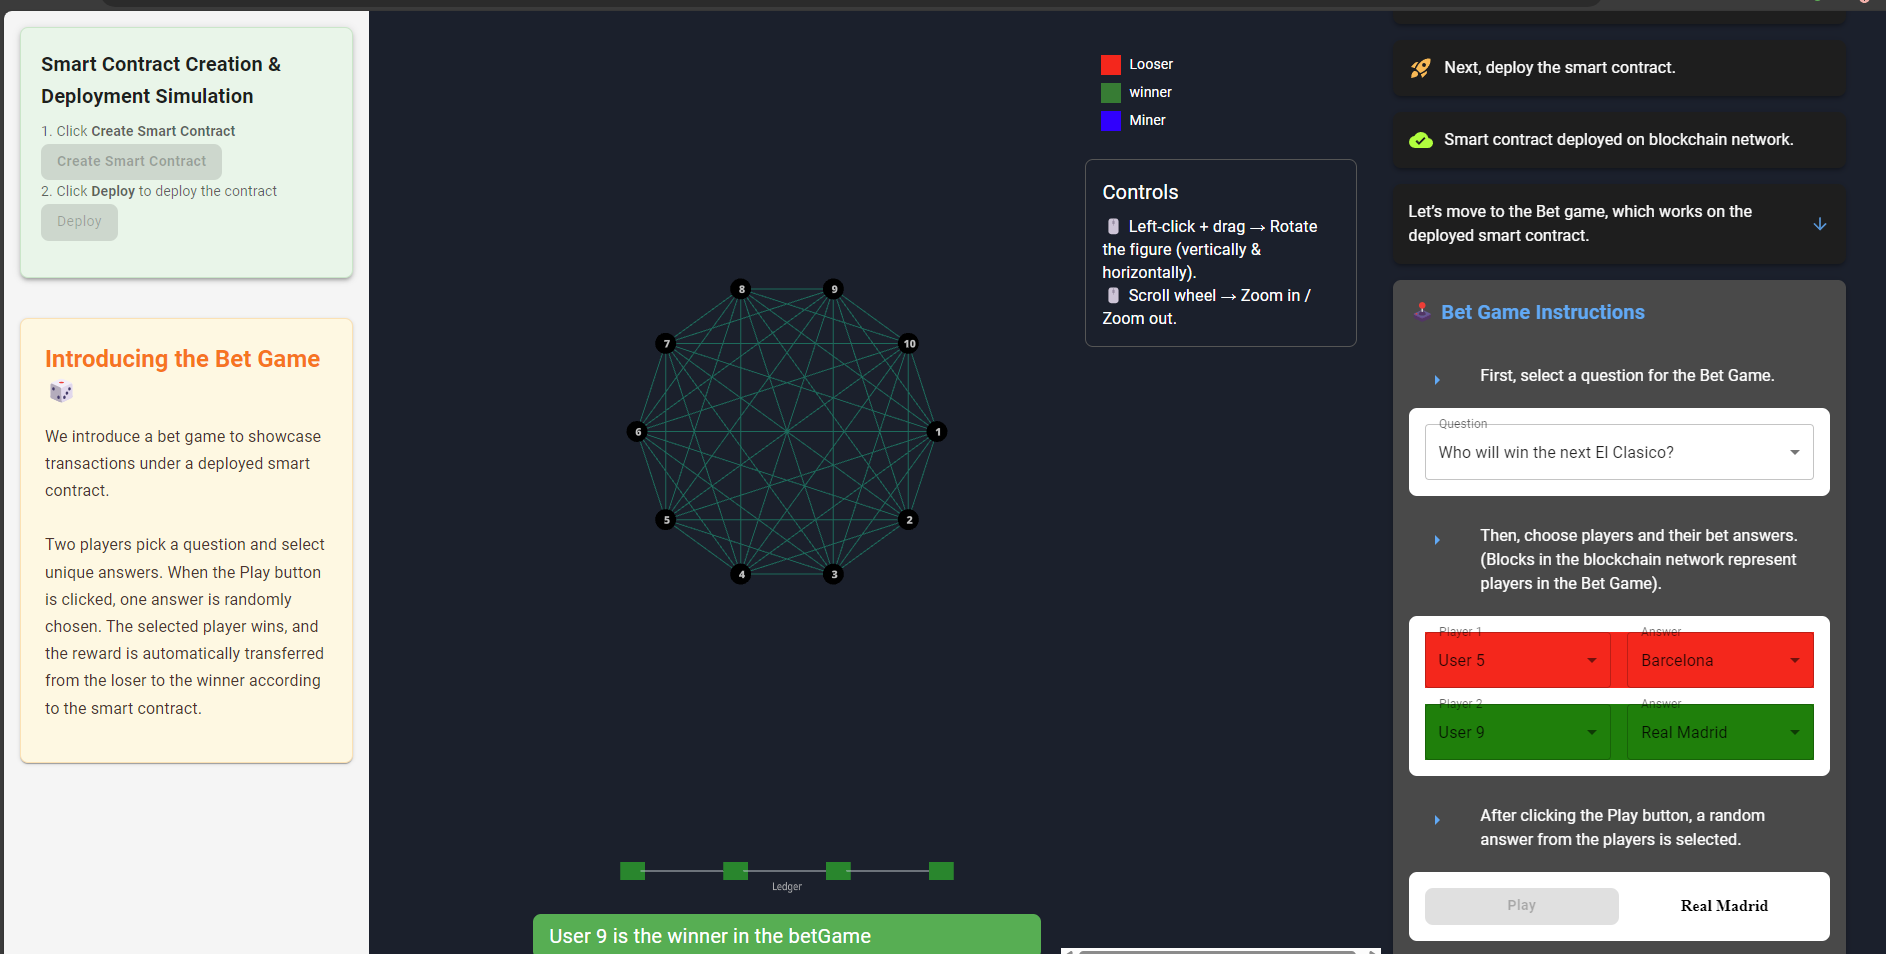The width and height of the screenshot is (1886, 954).
Task: Select network node 5 in the graph
Action: click(x=666, y=520)
